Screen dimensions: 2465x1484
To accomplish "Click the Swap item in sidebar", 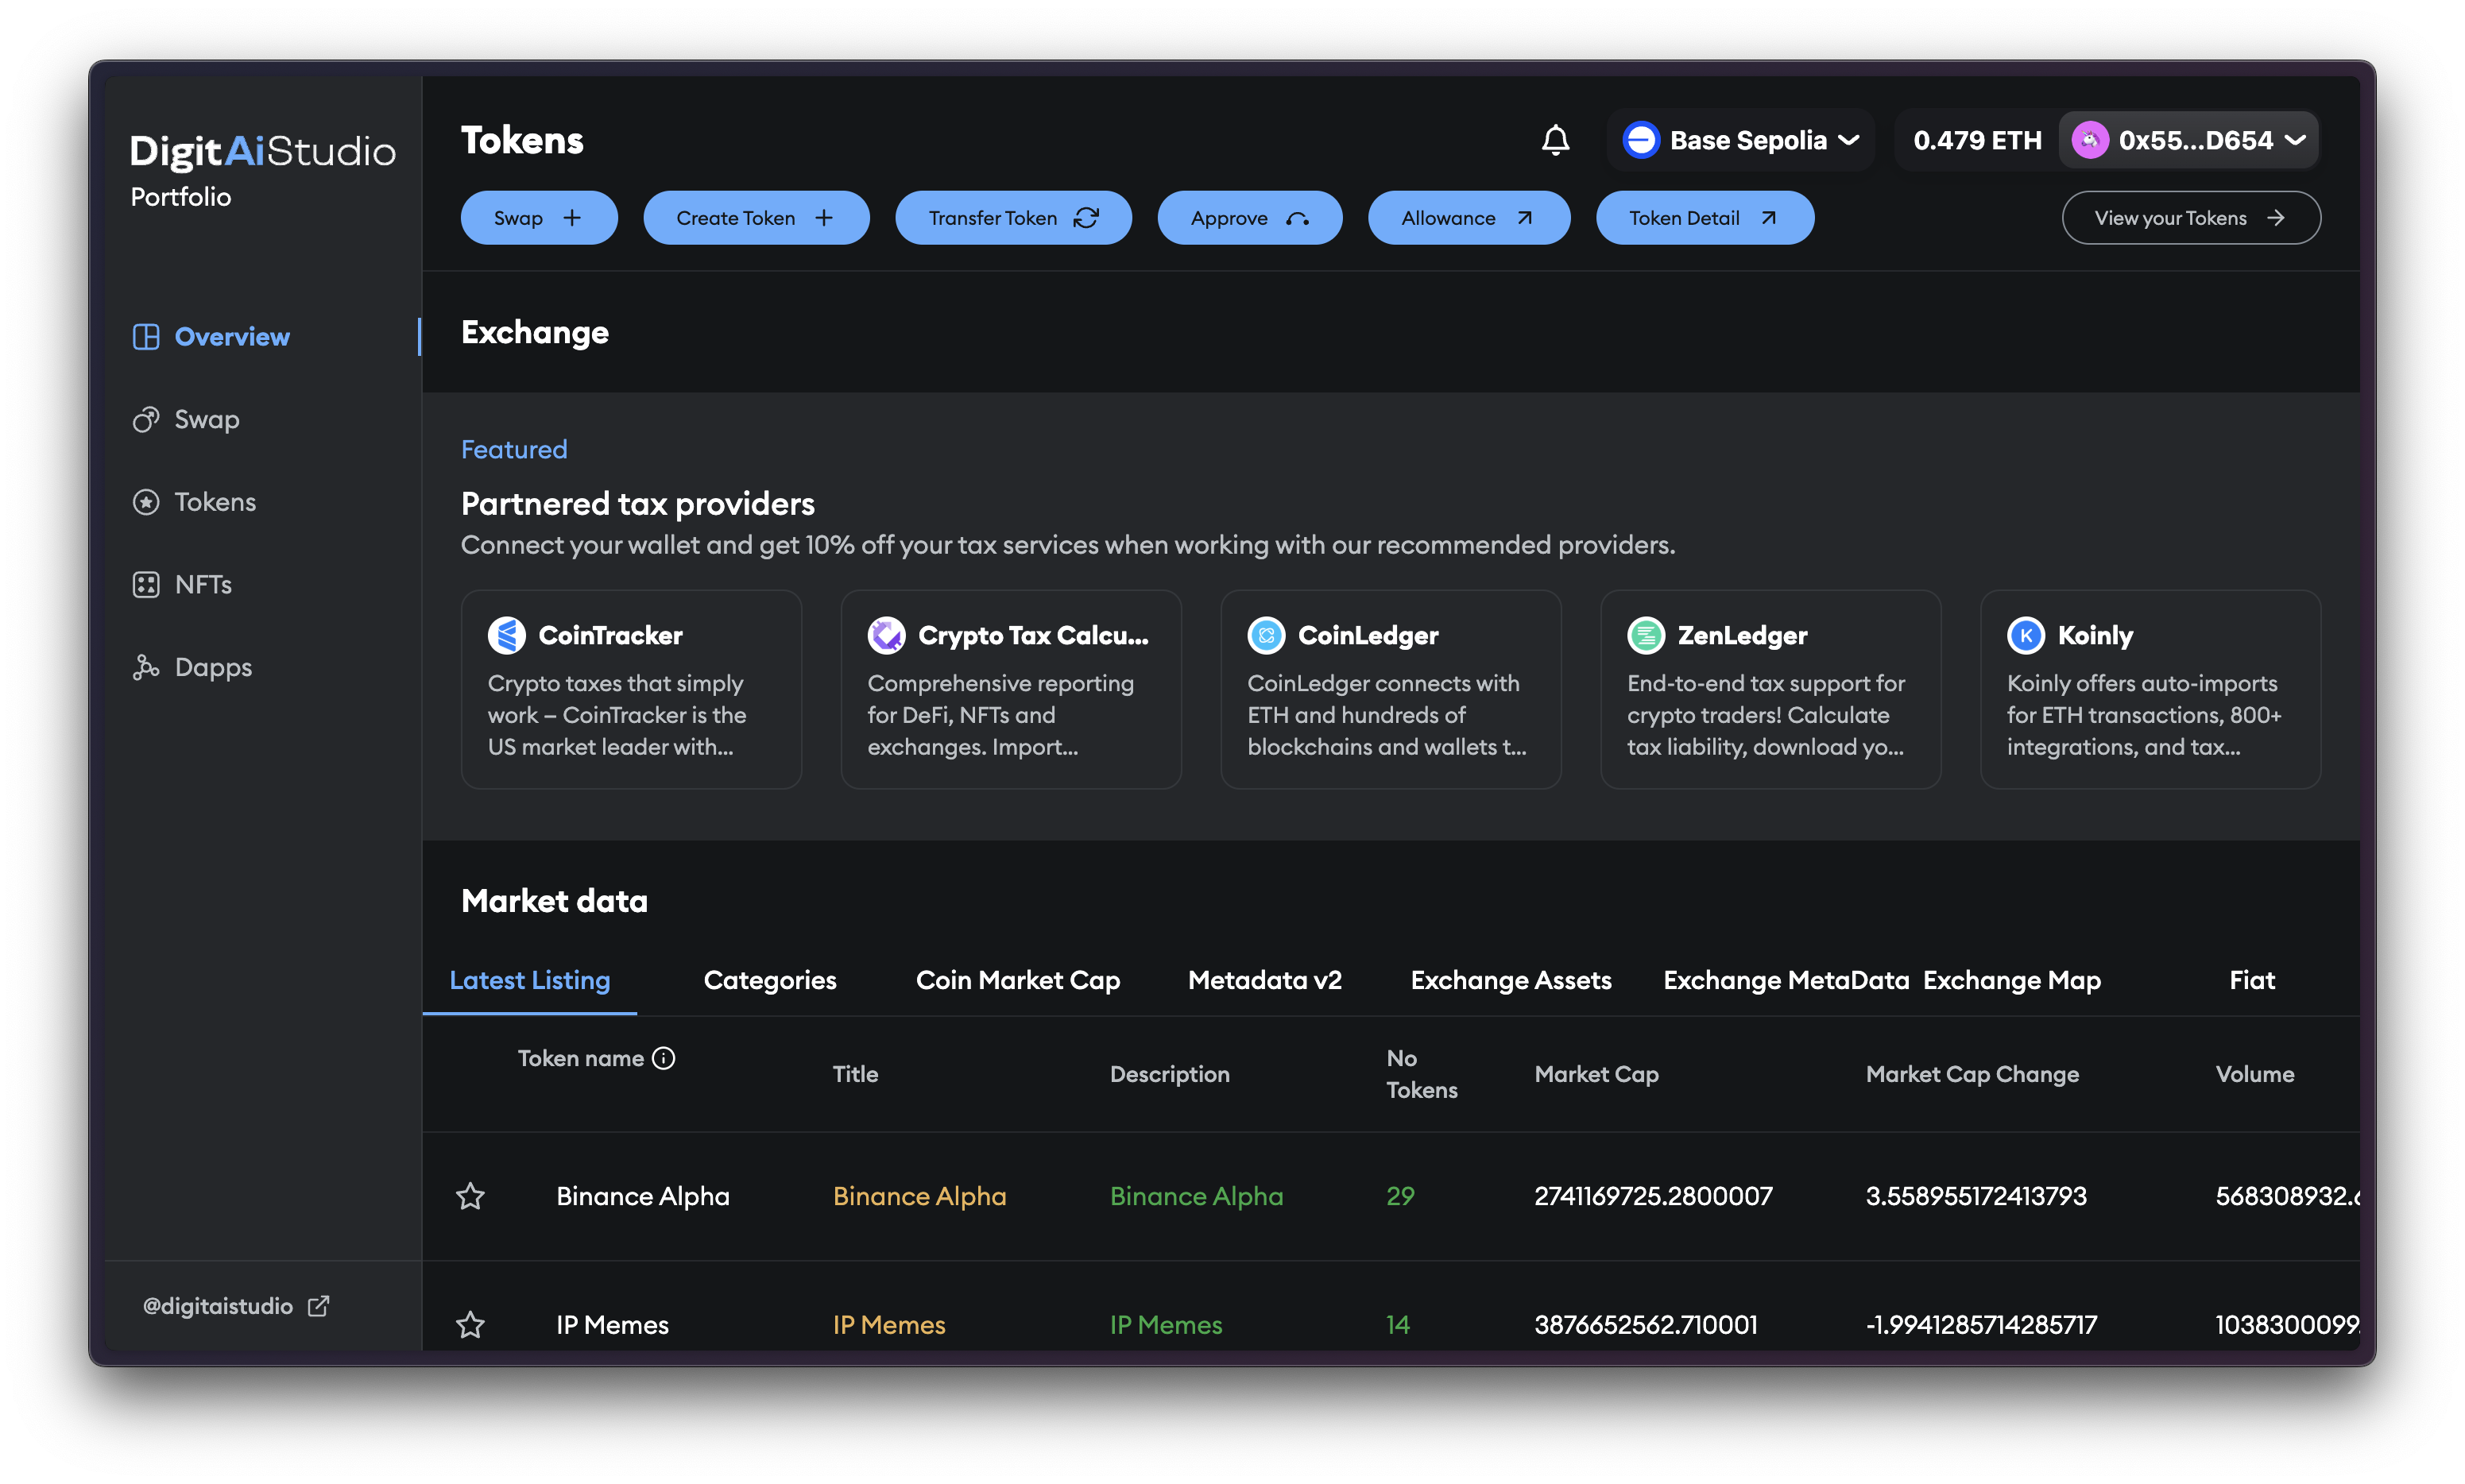I will pos(206,419).
